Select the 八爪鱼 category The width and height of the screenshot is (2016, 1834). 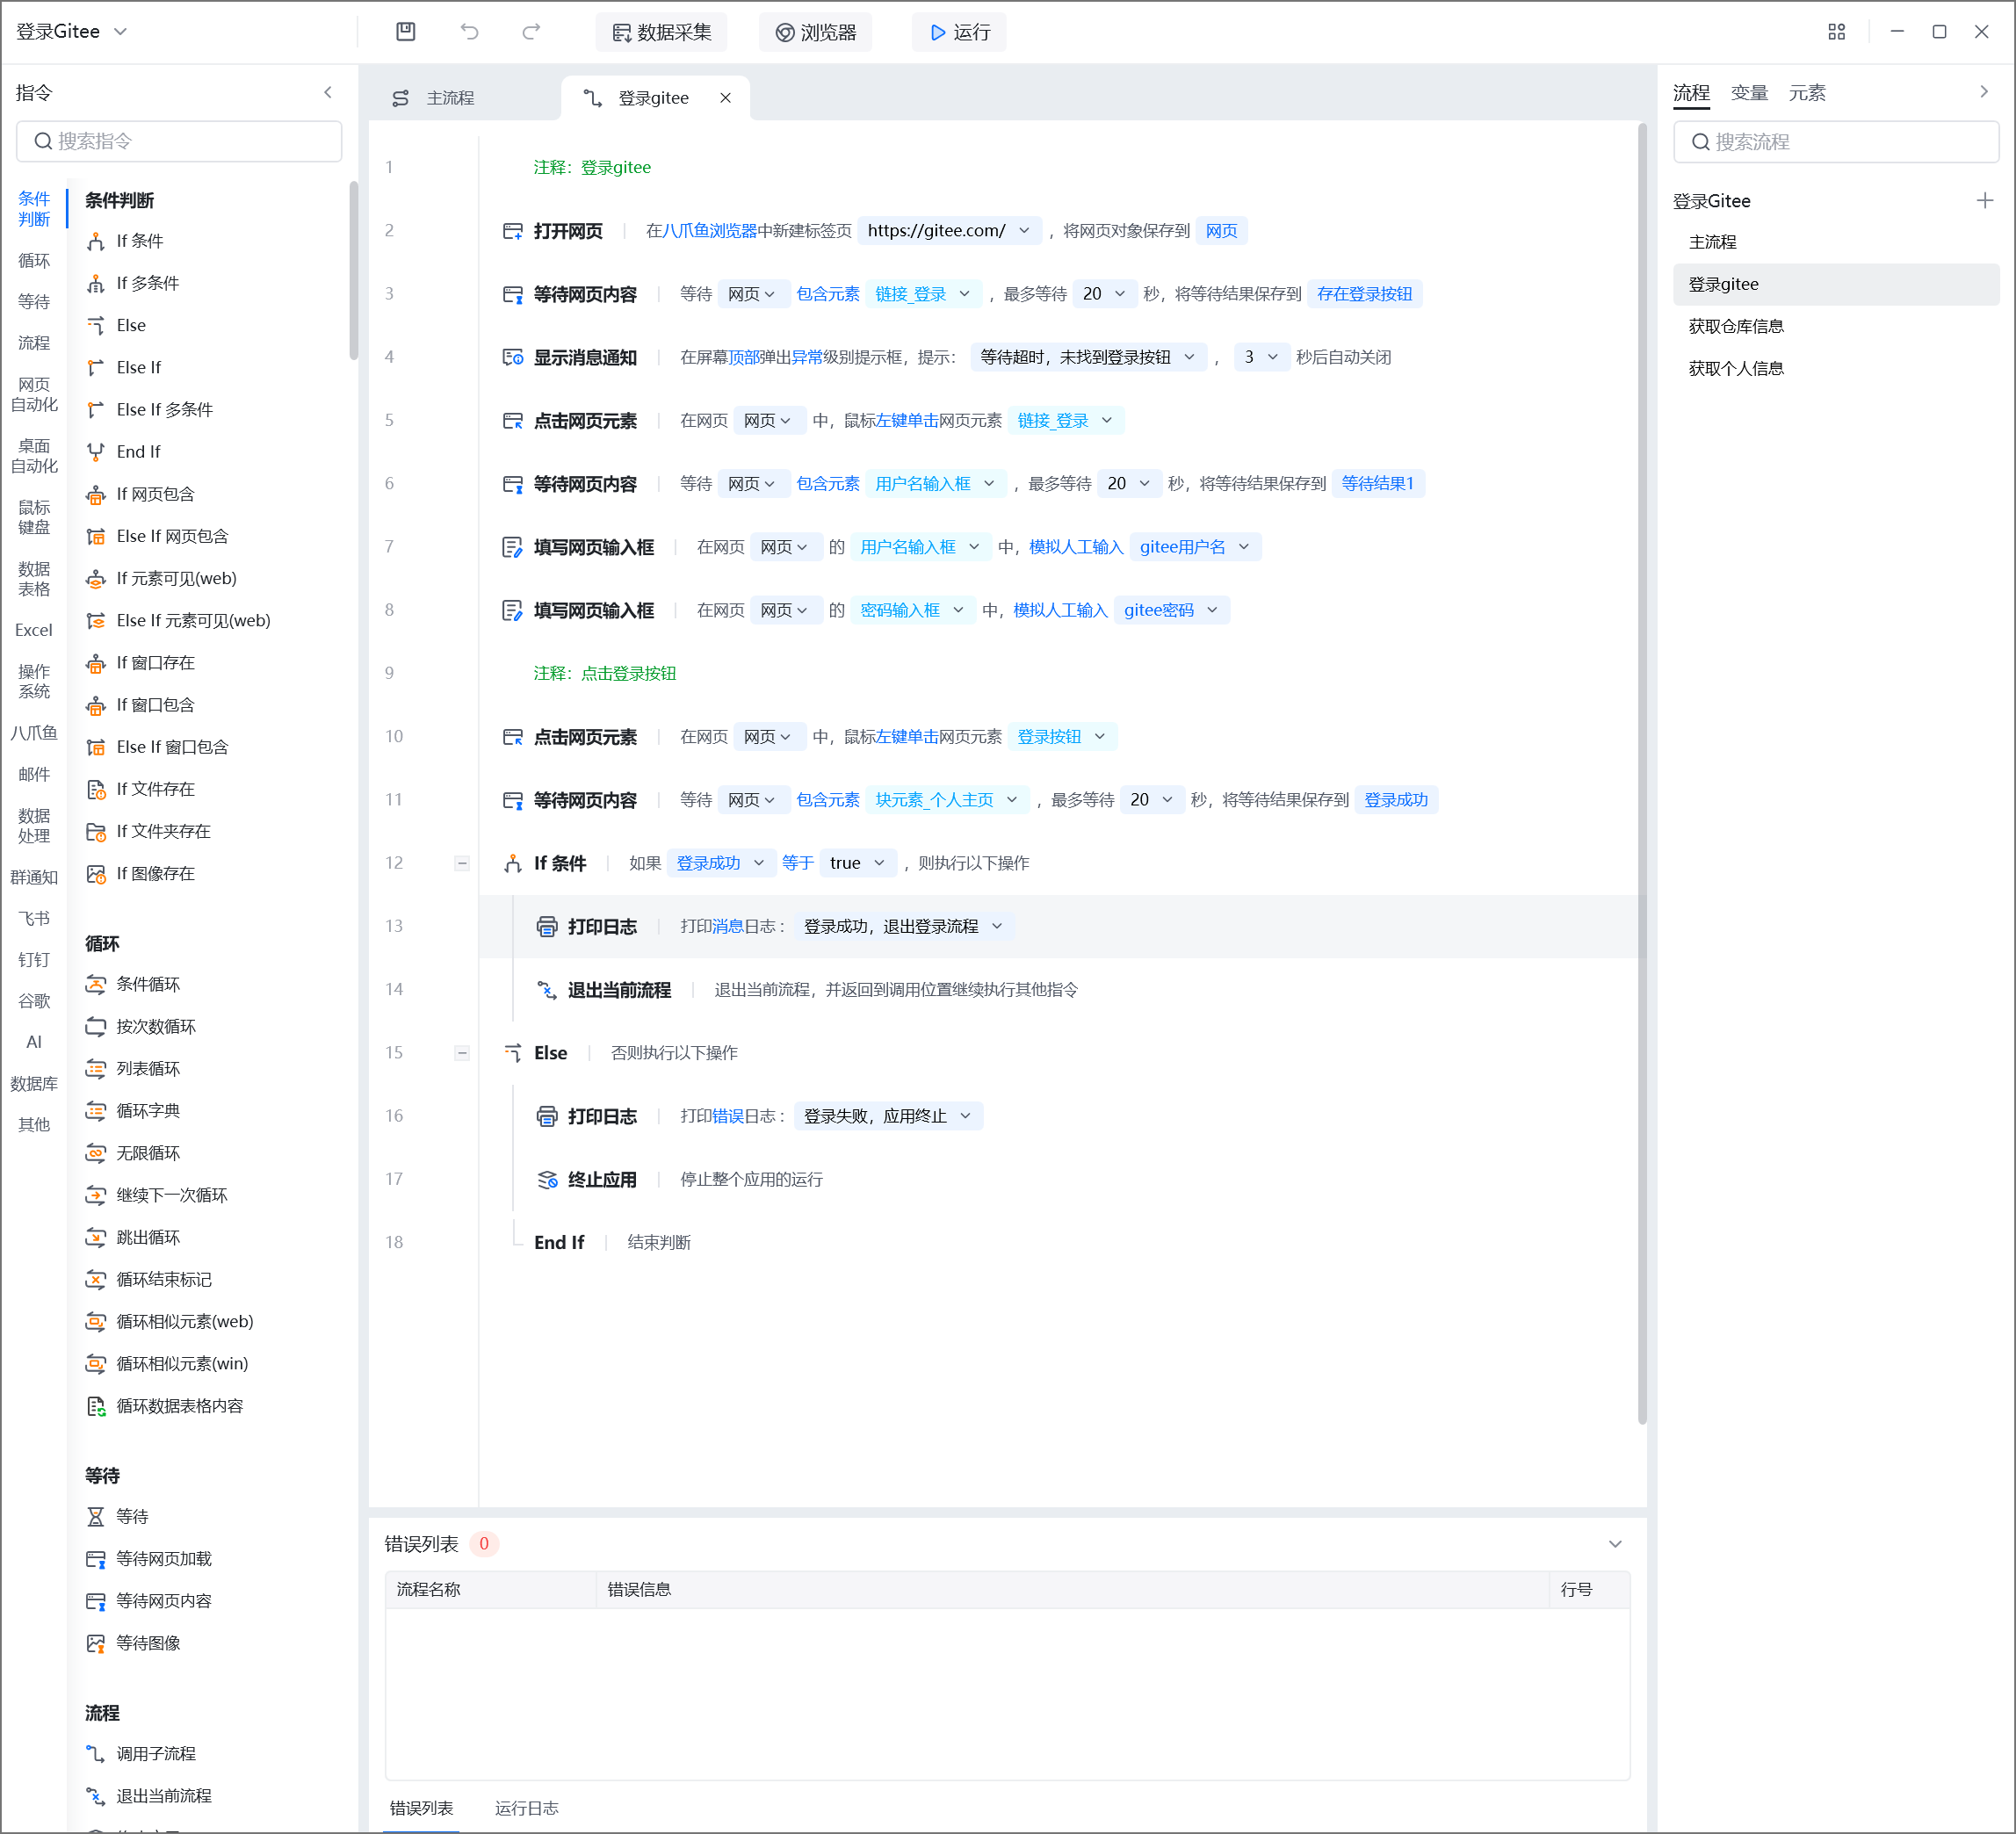[34, 733]
